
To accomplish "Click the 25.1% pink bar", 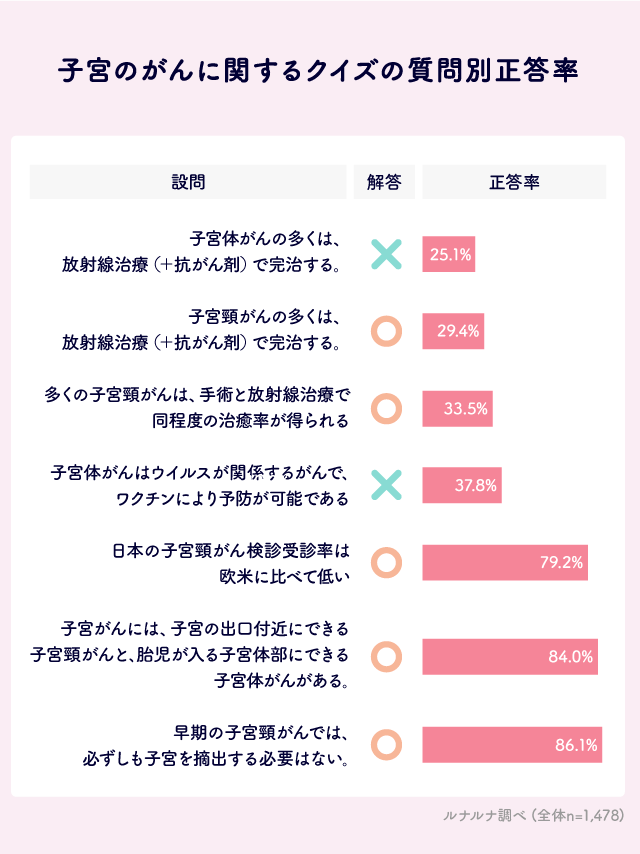I will click(x=449, y=255).
